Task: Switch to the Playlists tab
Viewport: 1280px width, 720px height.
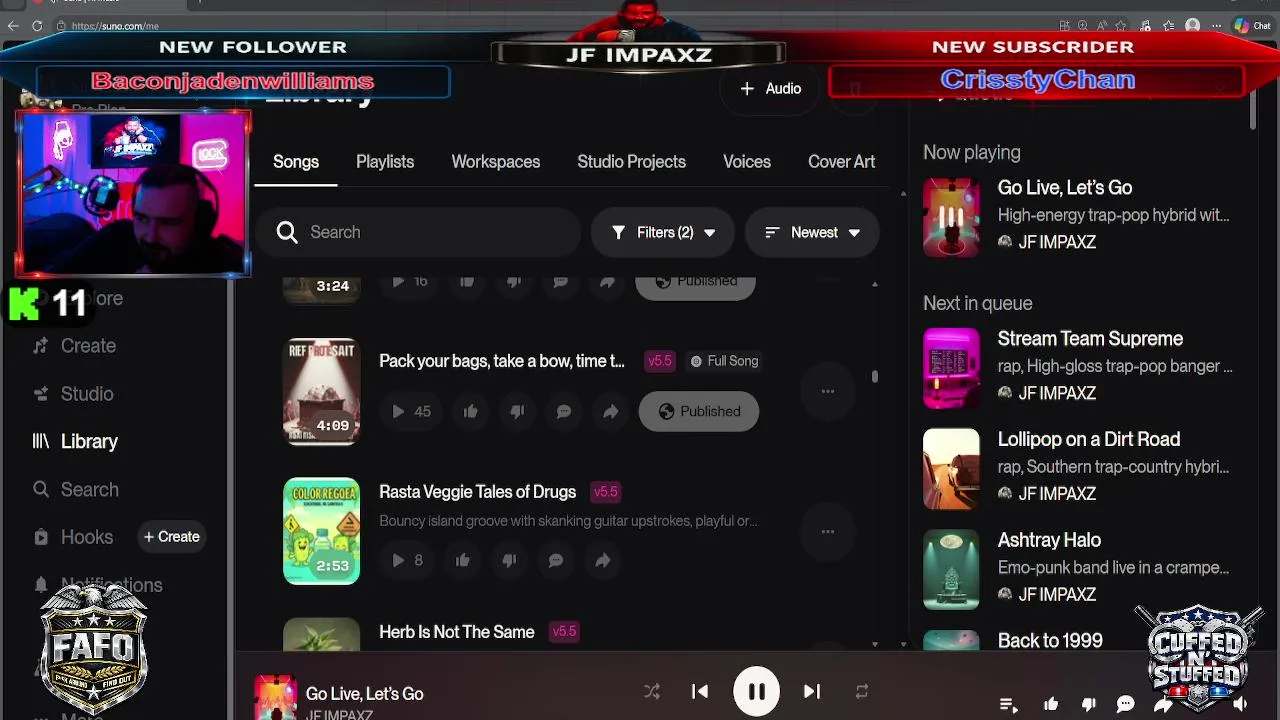Action: click(x=385, y=162)
